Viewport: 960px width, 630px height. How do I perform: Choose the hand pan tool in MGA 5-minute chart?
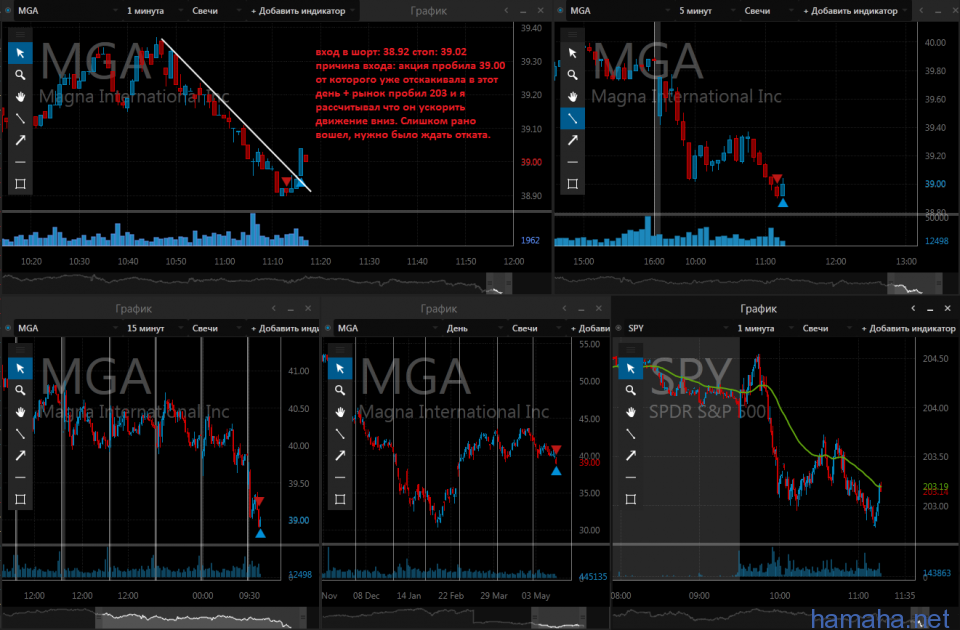[x=572, y=97]
